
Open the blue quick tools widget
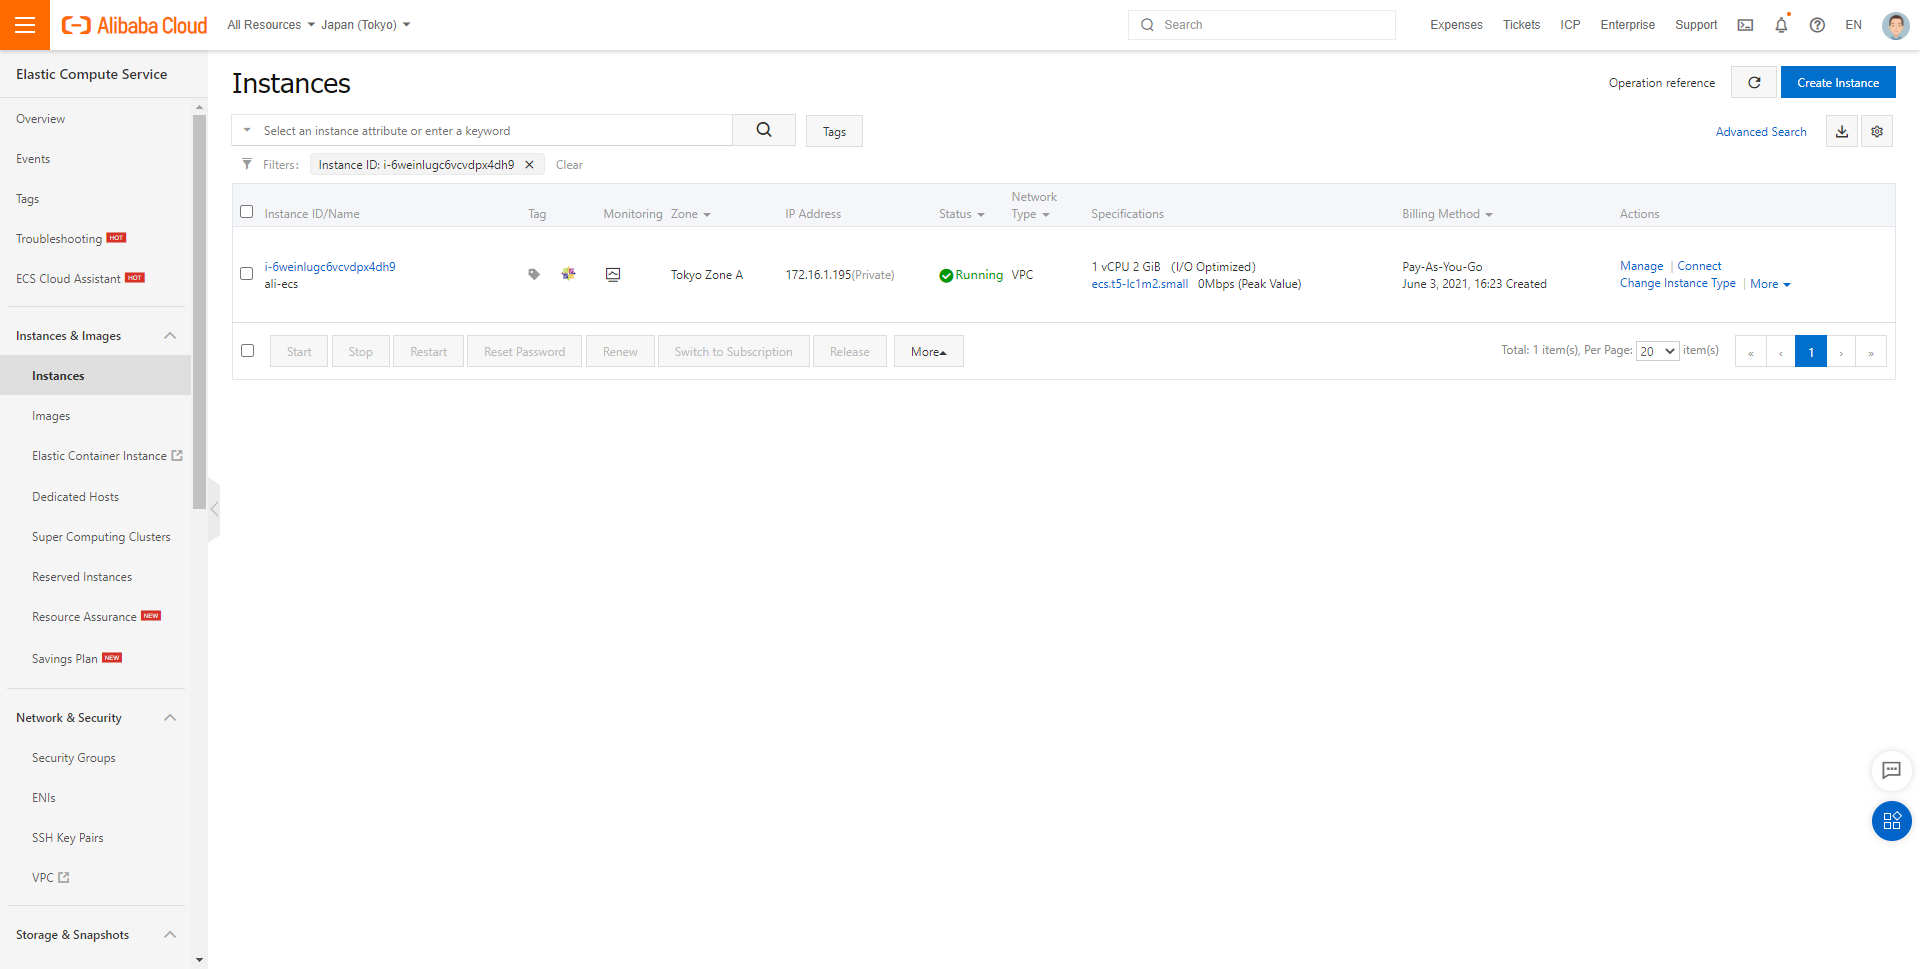(x=1891, y=821)
